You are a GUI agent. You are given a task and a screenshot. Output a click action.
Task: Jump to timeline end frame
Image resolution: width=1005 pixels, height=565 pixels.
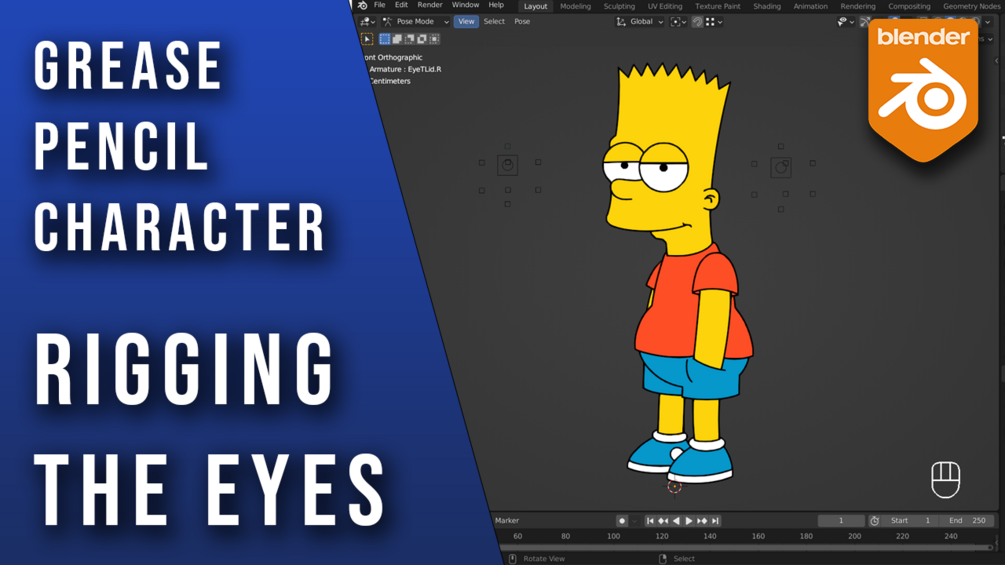pyautogui.click(x=715, y=521)
